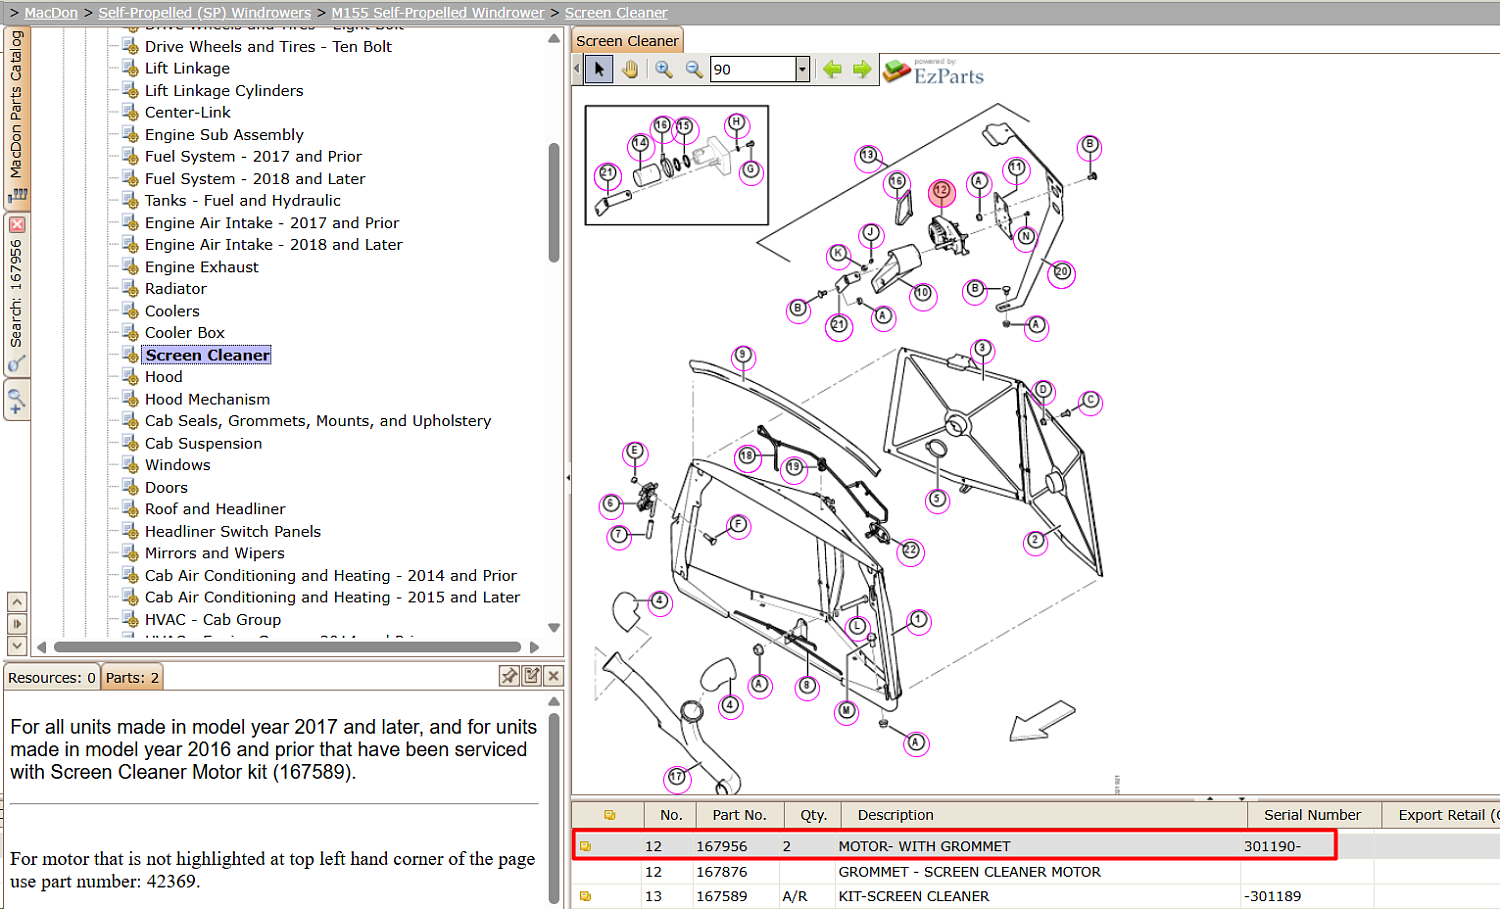This screenshot has width=1500, height=909.
Task: Pin the notes panel
Action: [x=509, y=676]
